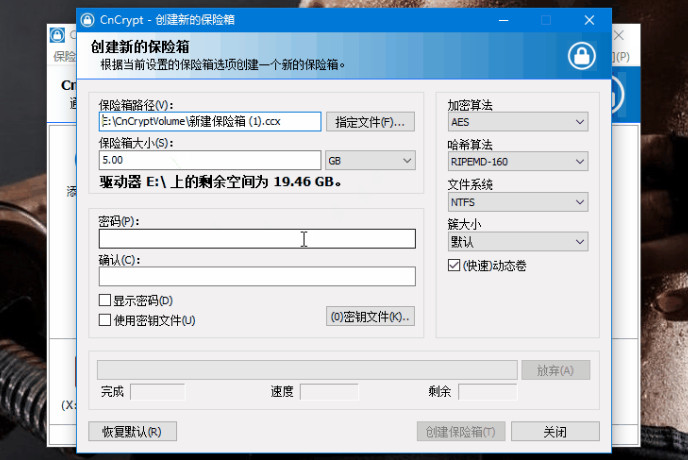Click the large padlock icon in the header banner

tap(581, 56)
